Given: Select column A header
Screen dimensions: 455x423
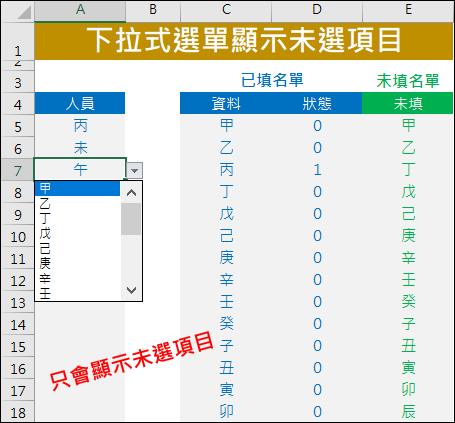Looking at the screenshot, I should [x=80, y=10].
